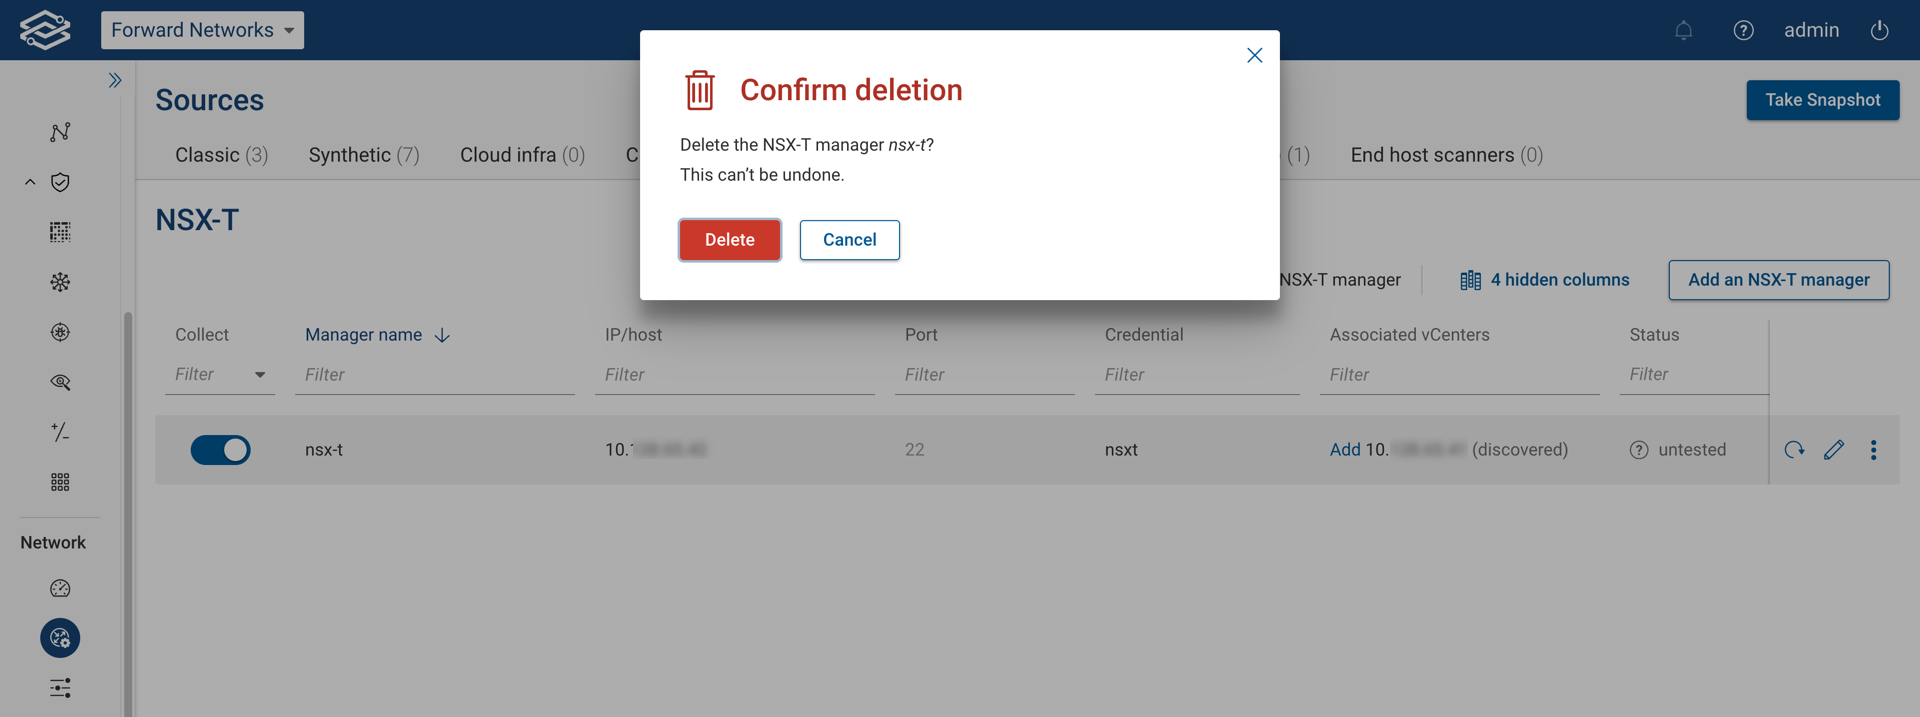Open the eye search sidebar icon
Screen dimensions: 1920x717
pos(60,382)
